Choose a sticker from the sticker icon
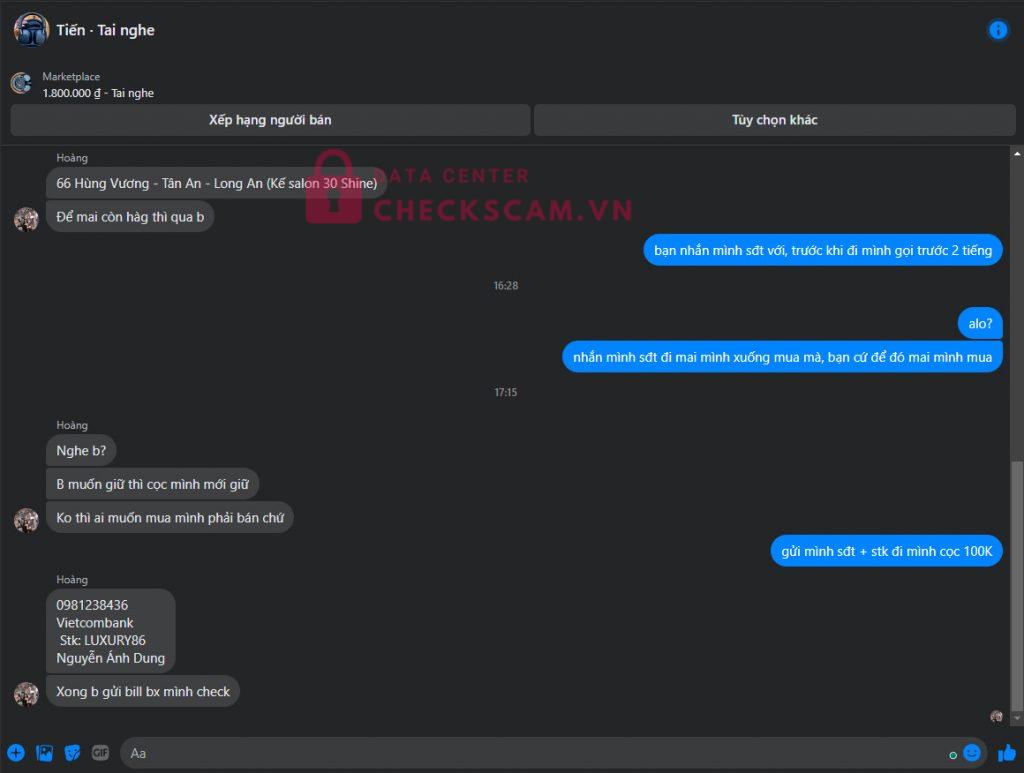The height and width of the screenshot is (773, 1024). (x=72, y=753)
